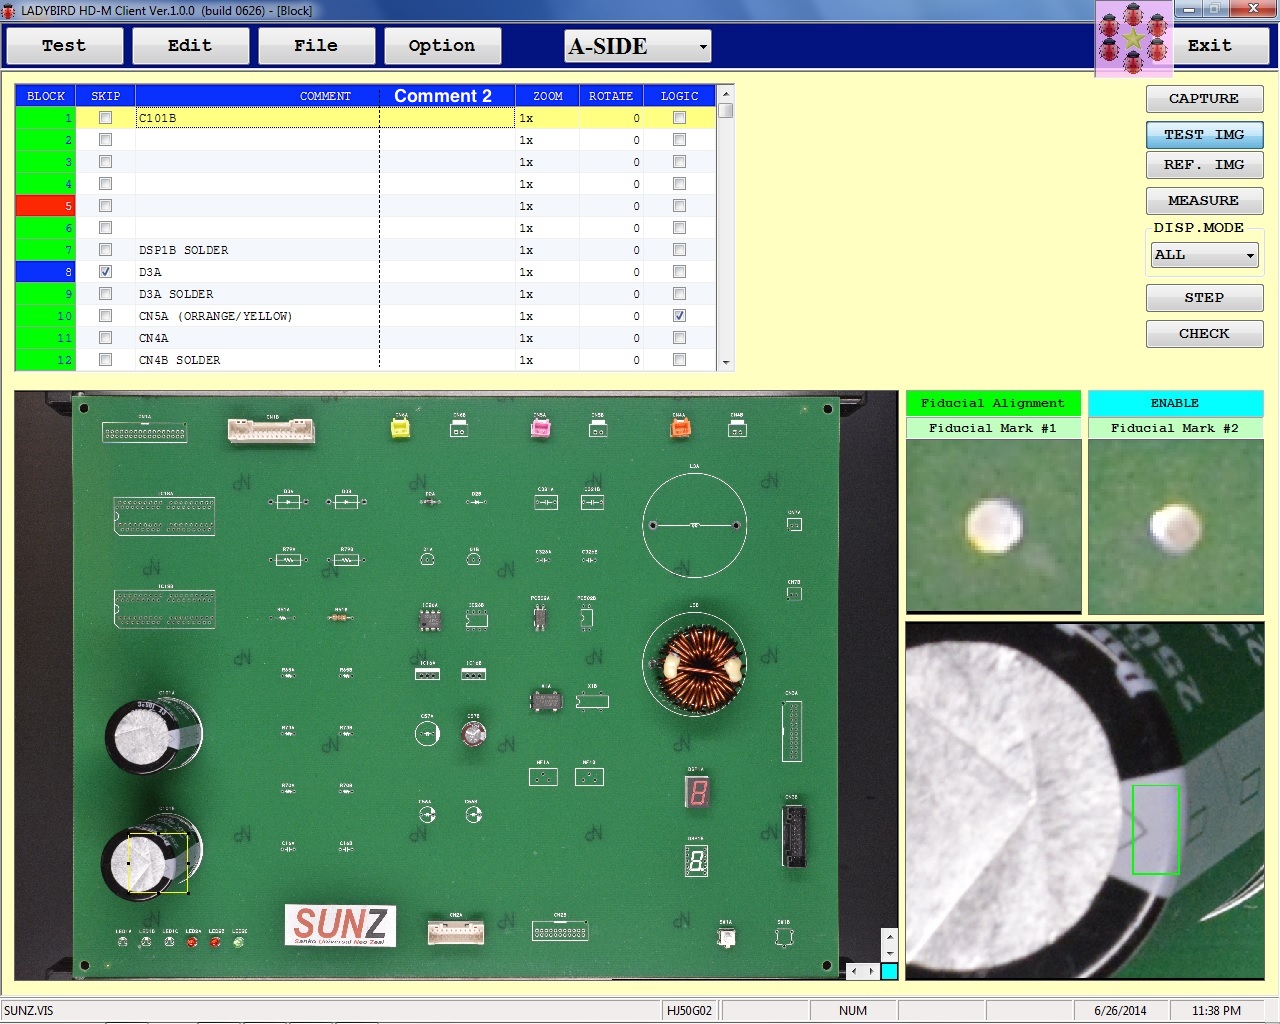Viewport: 1280px width, 1024px height.
Task: Select the green block 10 cell
Action: [x=45, y=316]
